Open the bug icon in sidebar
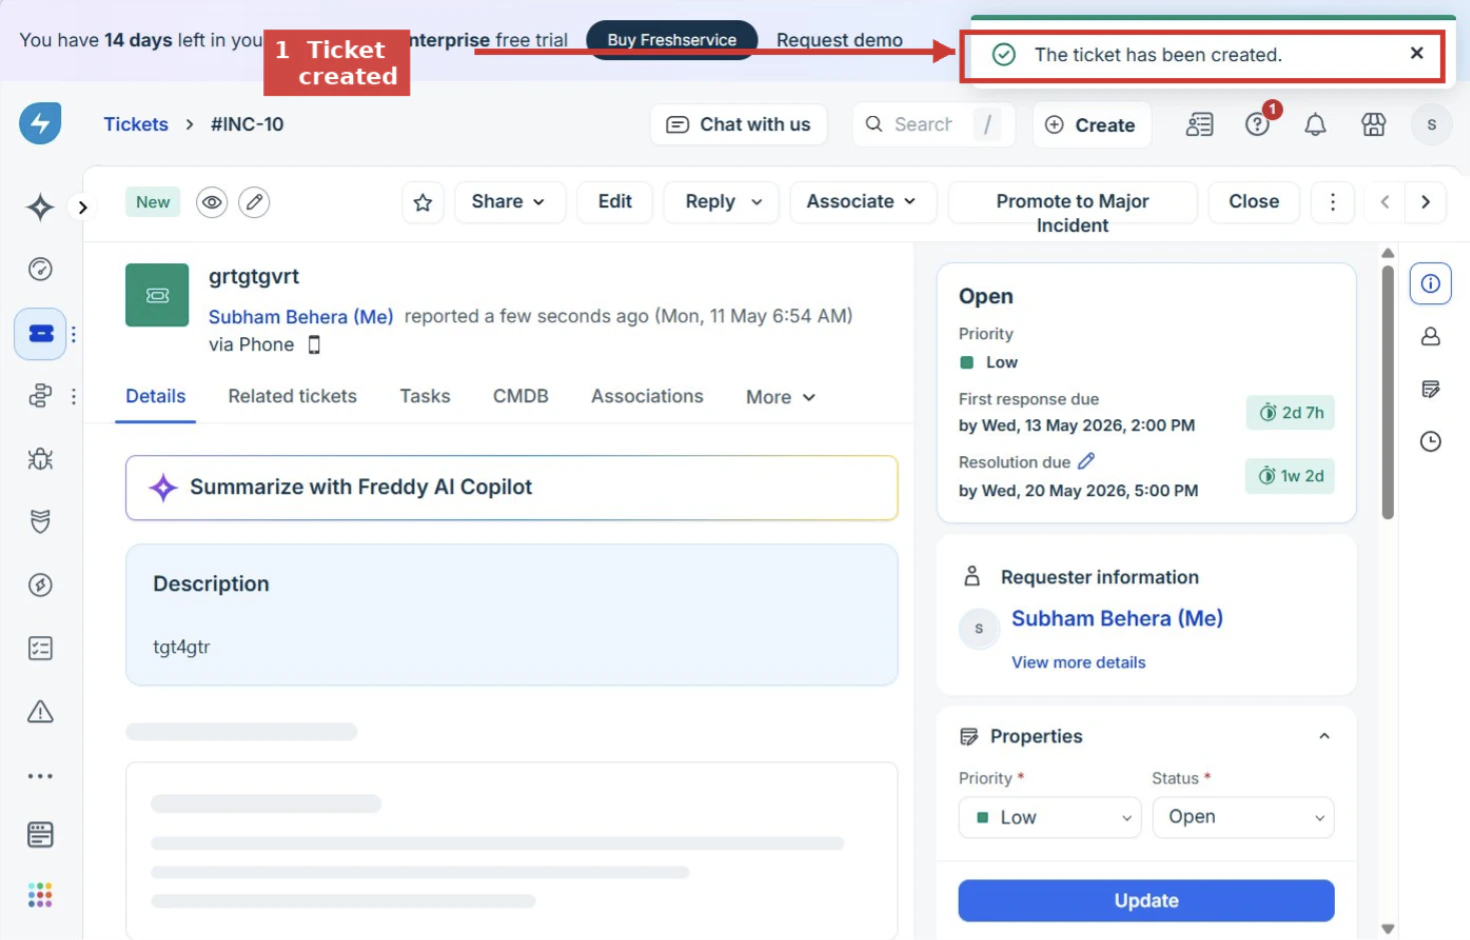The height and width of the screenshot is (940, 1470). point(40,459)
